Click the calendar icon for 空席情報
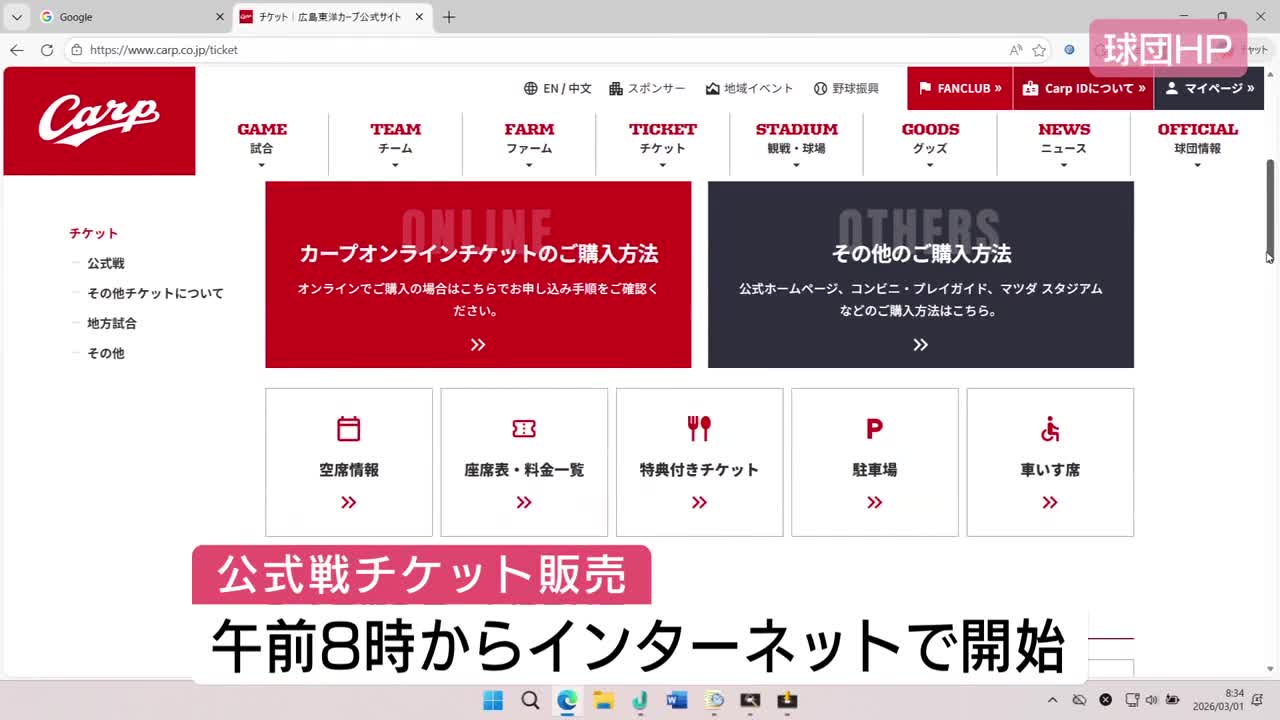1280x720 pixels. pos(348,429)
